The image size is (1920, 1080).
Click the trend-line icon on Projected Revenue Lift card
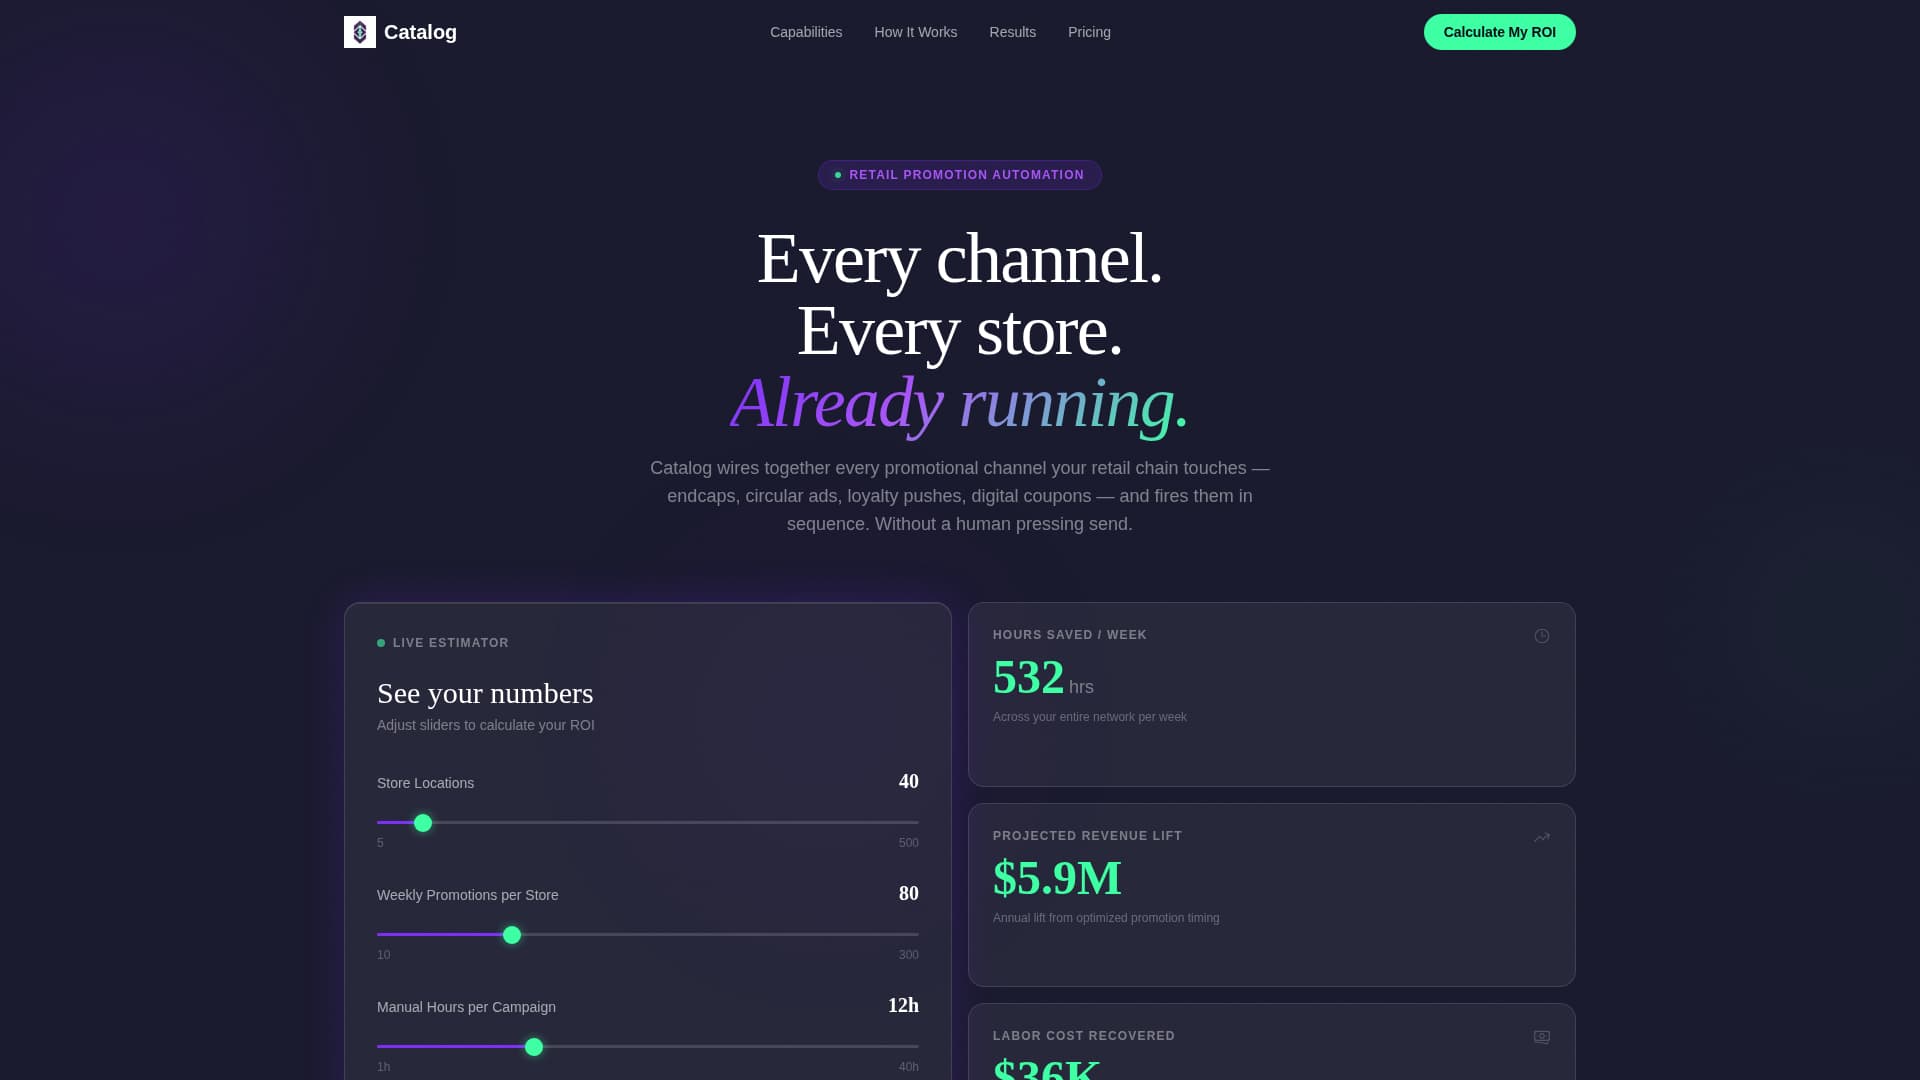pos(1541,837)
